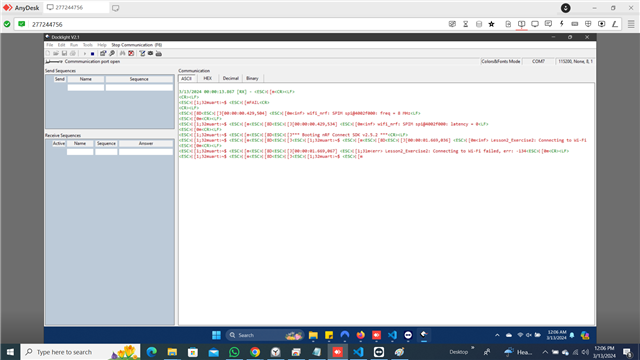Click the Docklight start communication play icon
640x360 pixels.
pos(84,53)
